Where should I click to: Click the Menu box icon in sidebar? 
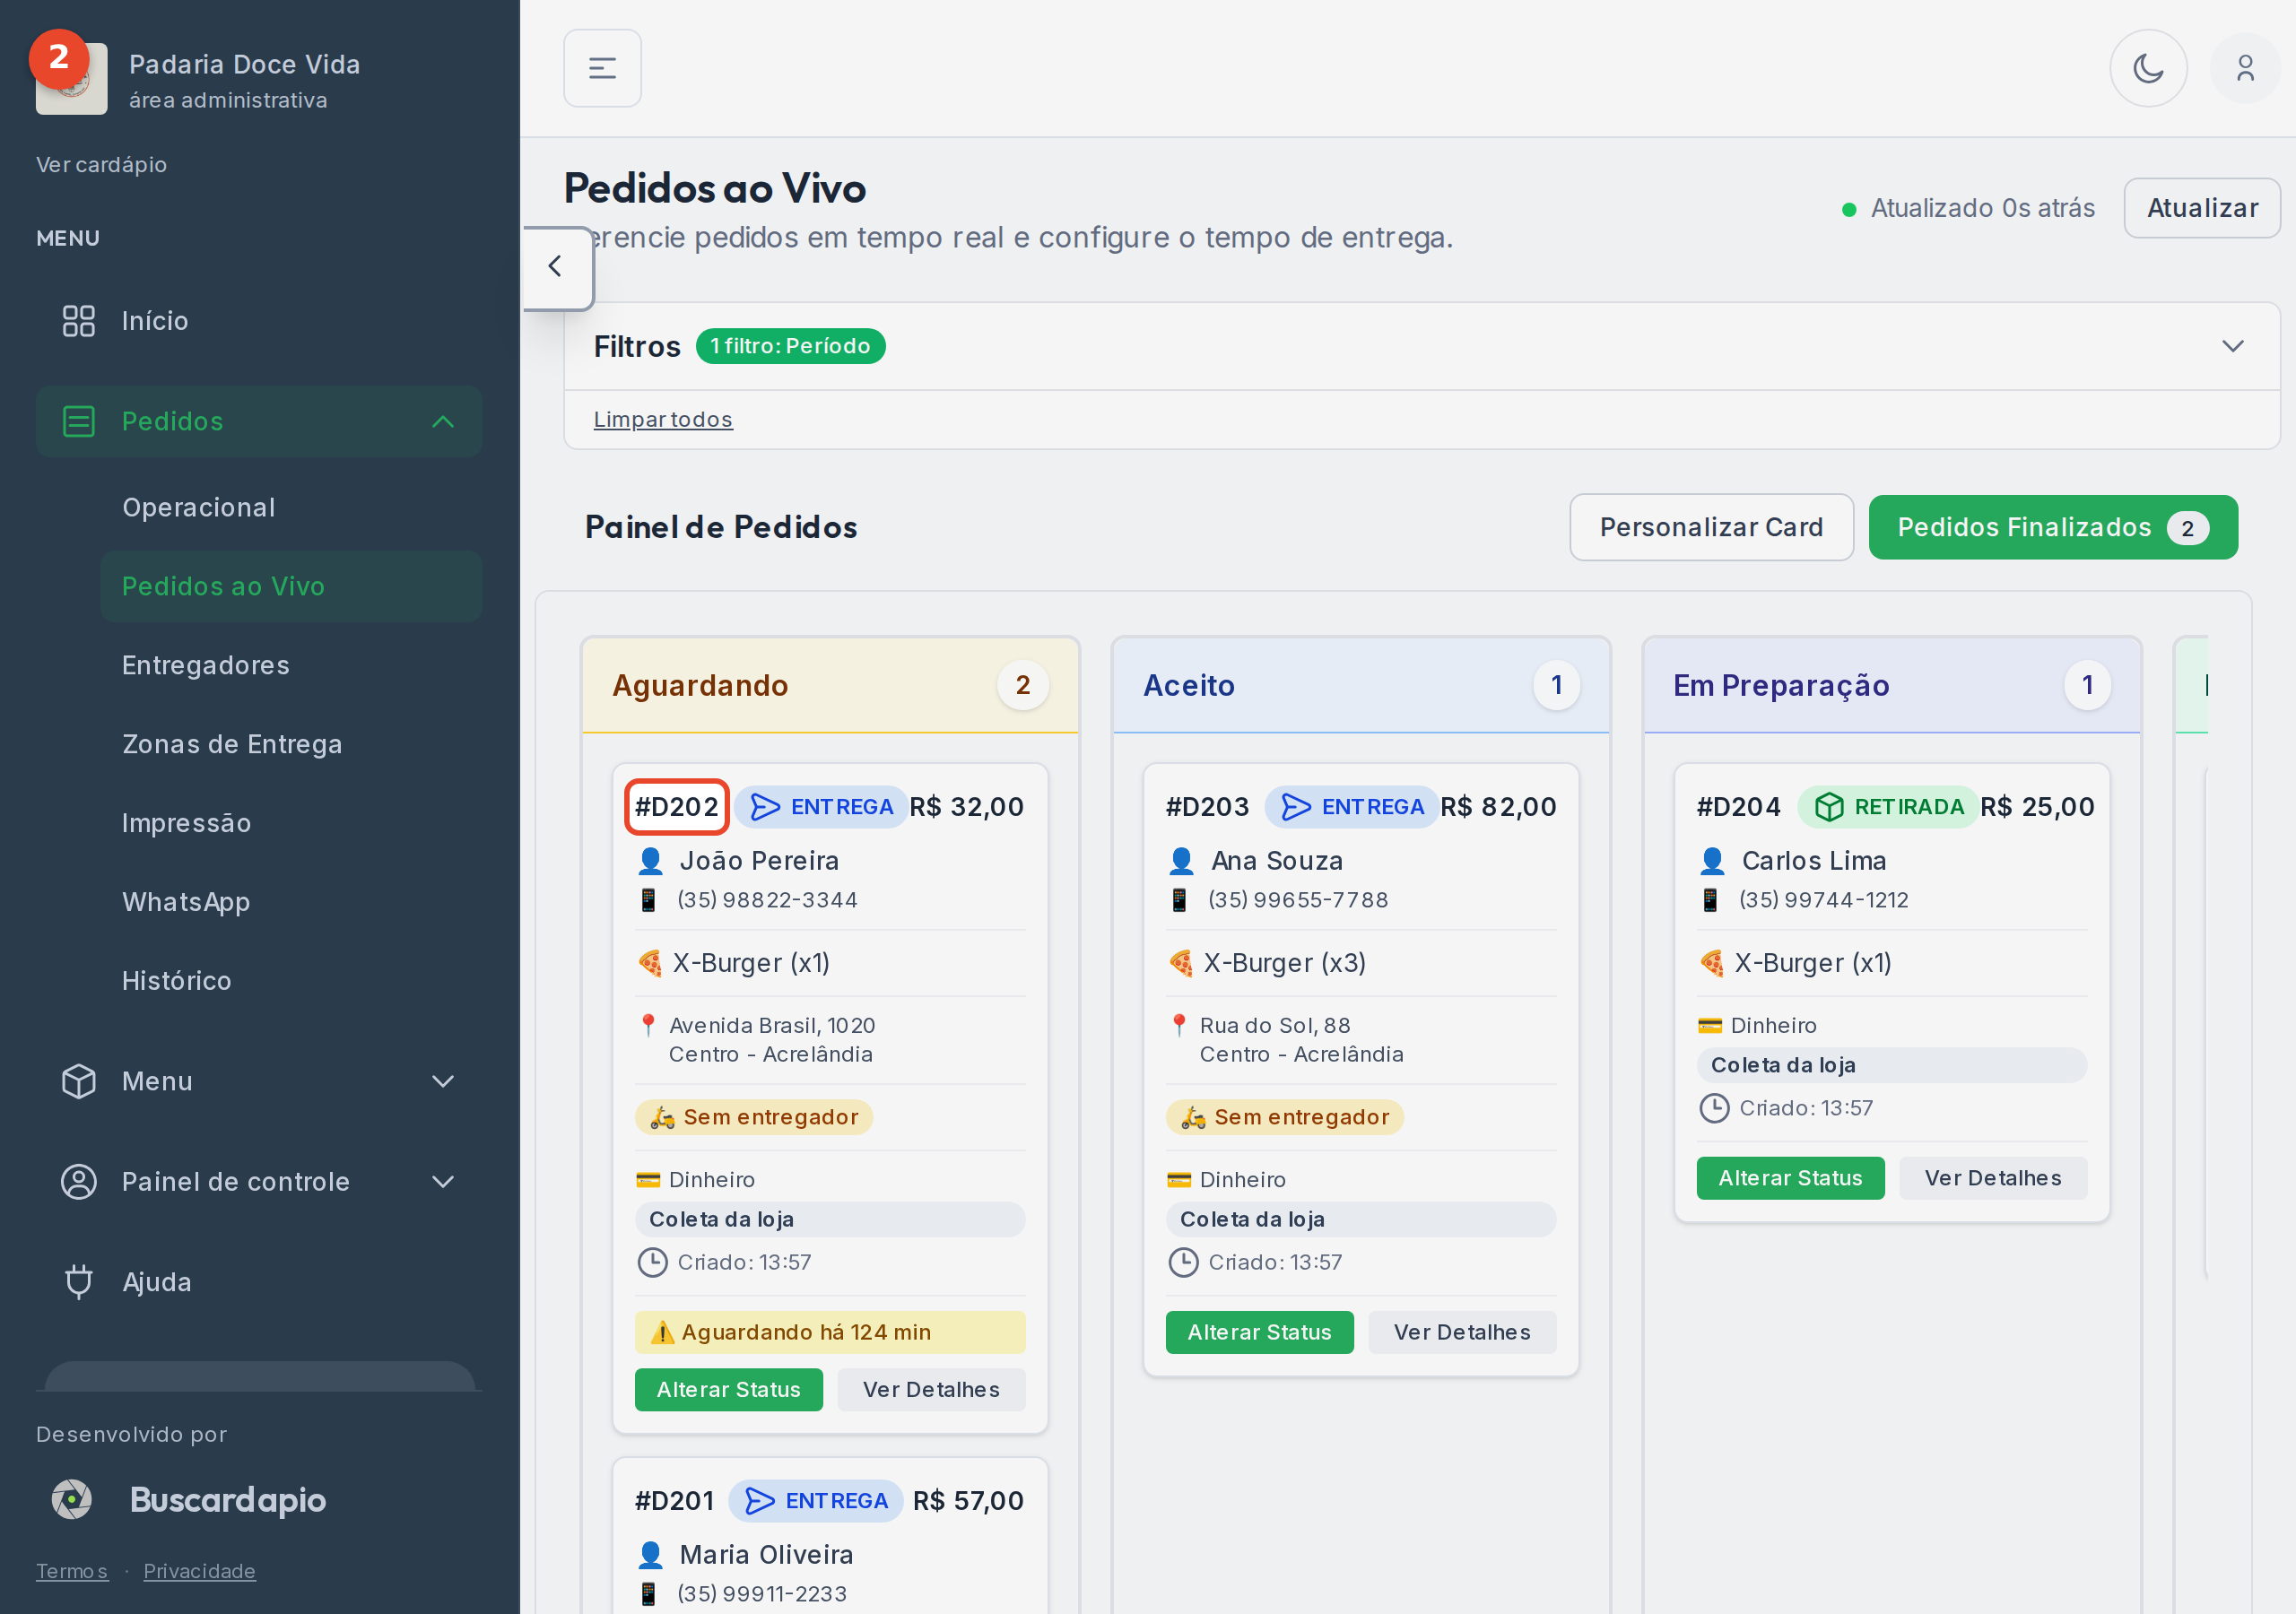[79, 1081]
